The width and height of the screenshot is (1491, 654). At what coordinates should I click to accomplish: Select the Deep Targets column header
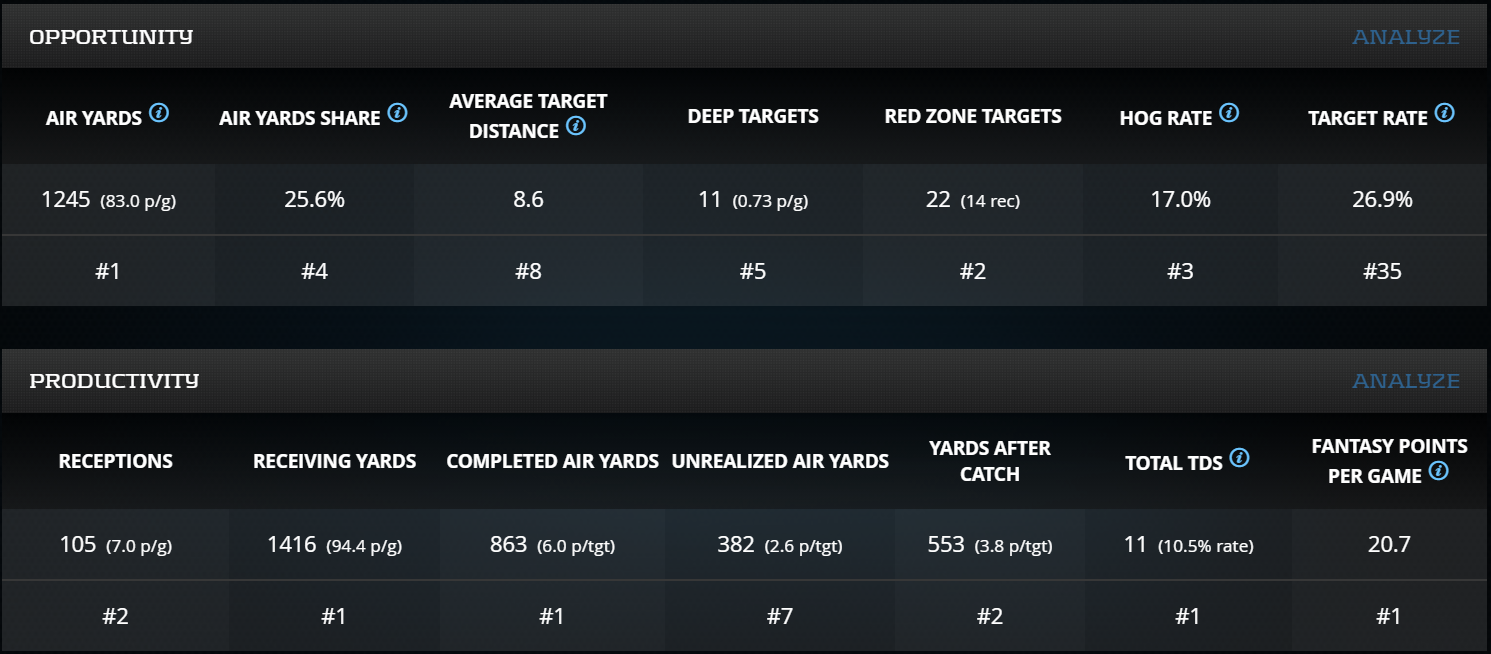point(753,117)
